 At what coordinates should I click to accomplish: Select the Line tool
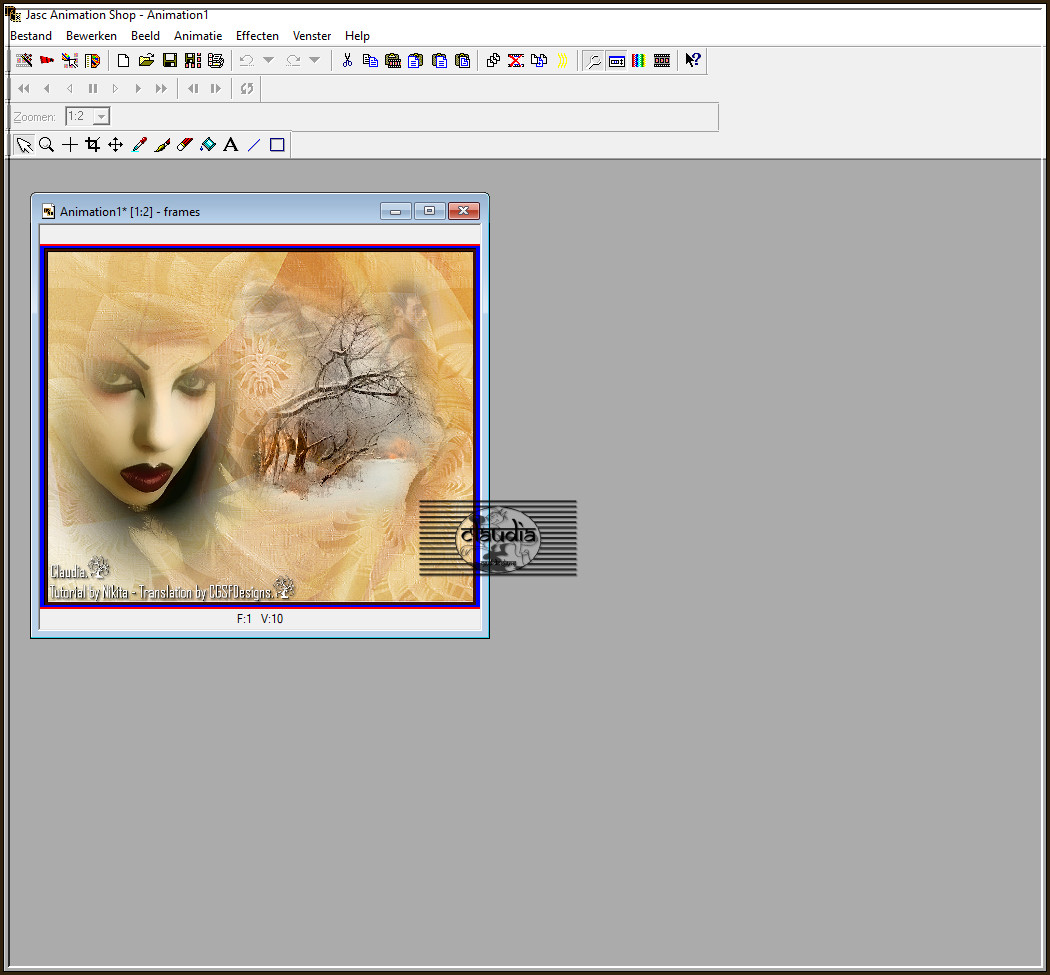coord(254,145)
